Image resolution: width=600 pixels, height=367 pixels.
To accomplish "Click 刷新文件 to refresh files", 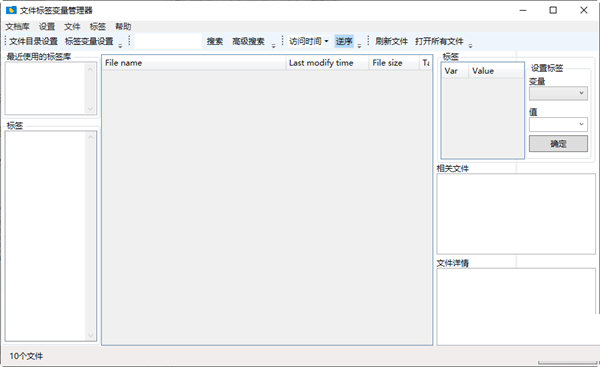I will (x=391, y=41).
